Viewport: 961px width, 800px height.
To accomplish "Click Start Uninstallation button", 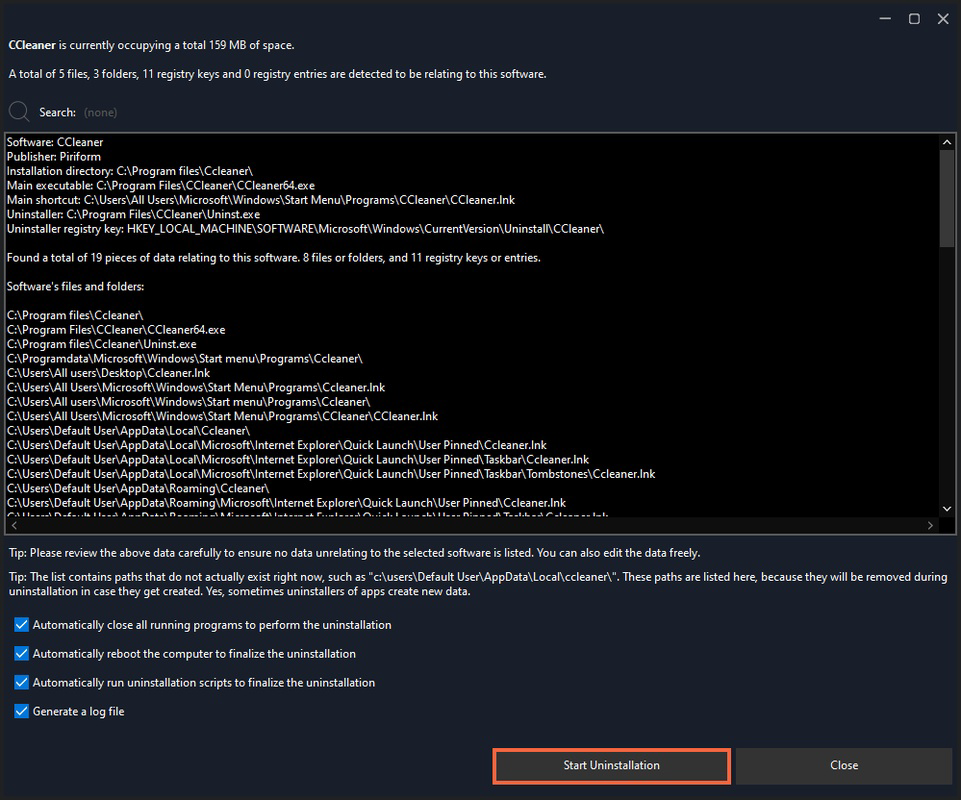I will (x=612, y=765).
